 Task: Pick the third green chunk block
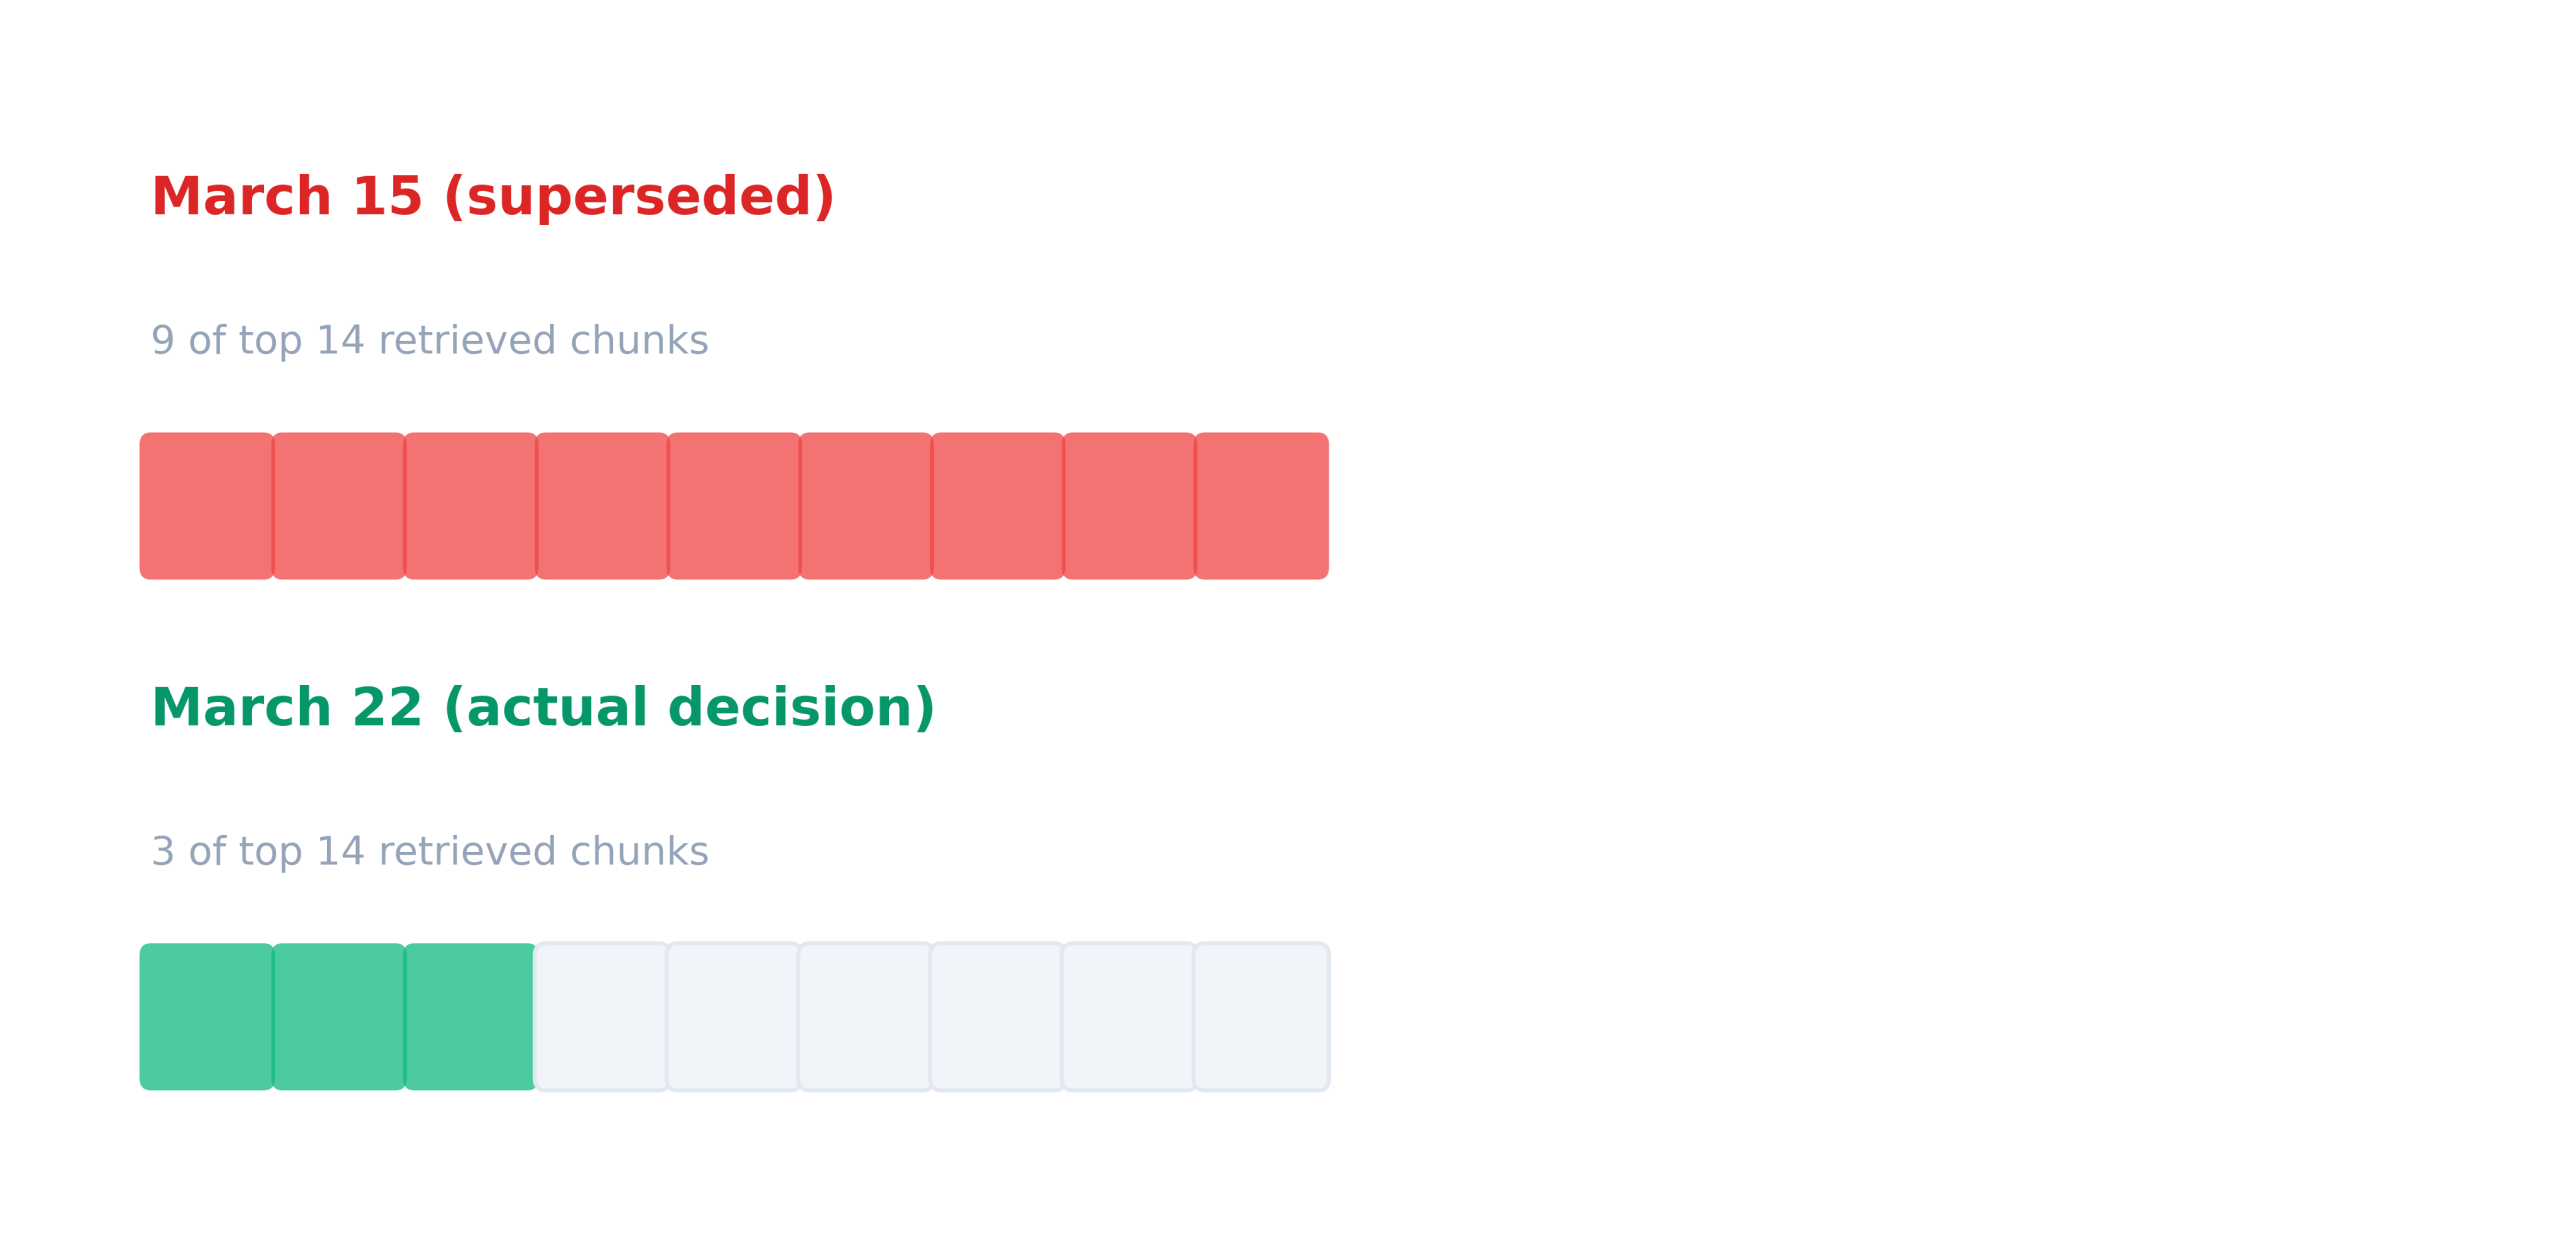click(x=470, y=1017)
